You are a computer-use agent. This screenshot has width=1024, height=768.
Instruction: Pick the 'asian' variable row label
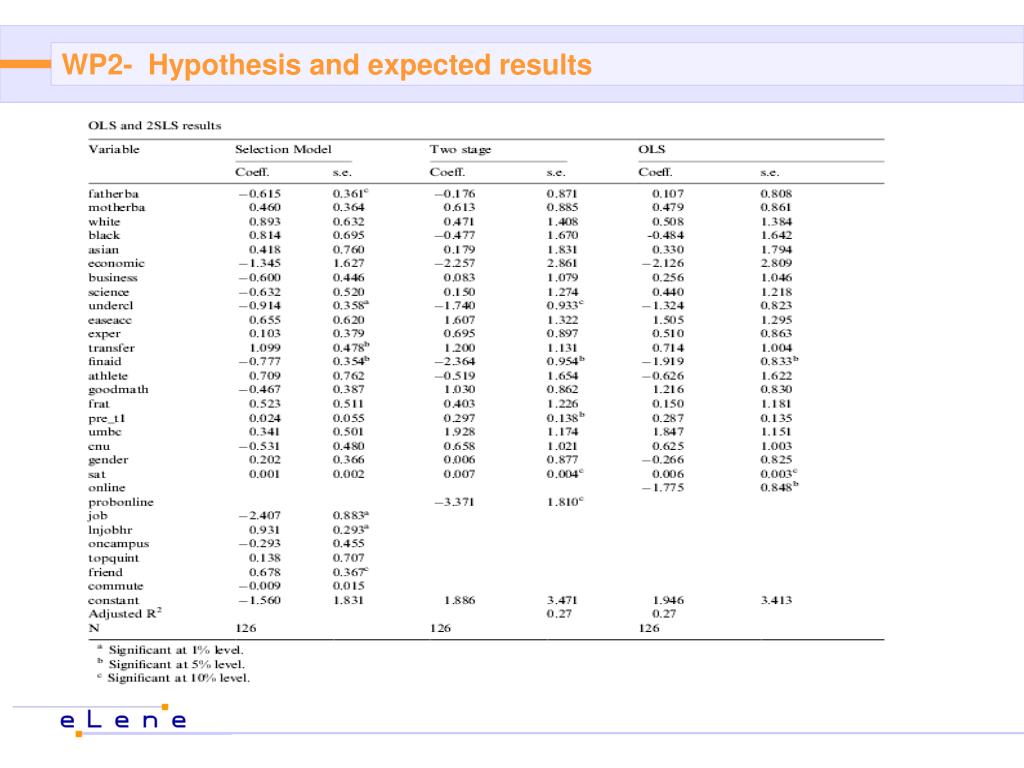(x=103, y=250)
